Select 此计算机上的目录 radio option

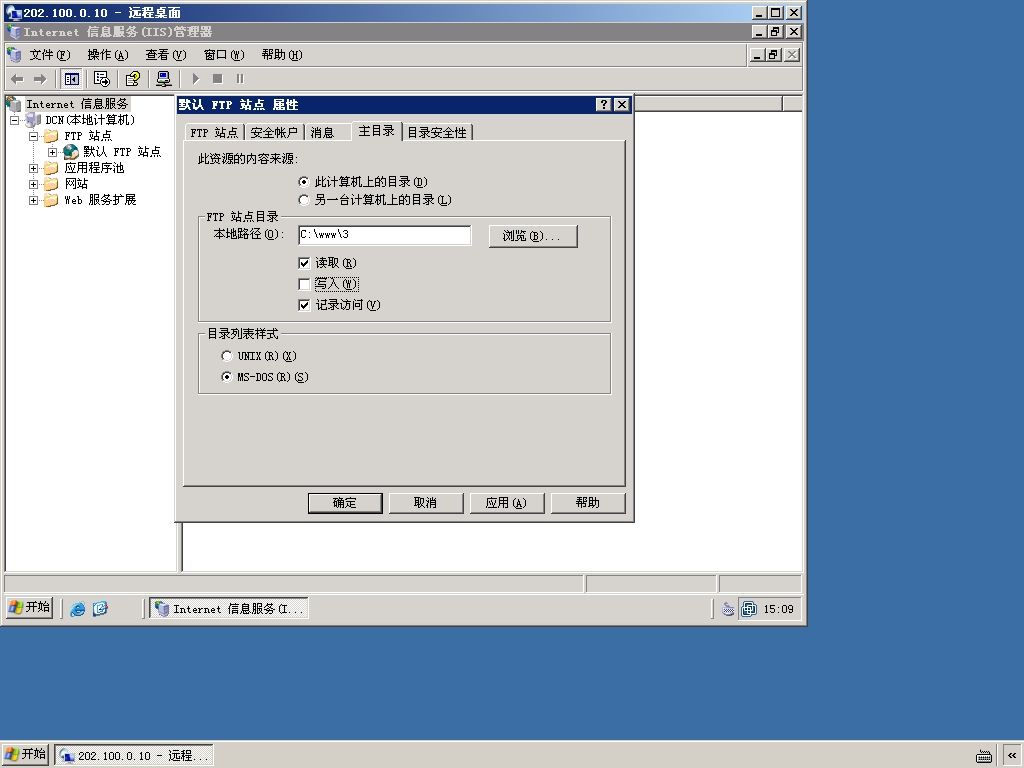[304, 182]
